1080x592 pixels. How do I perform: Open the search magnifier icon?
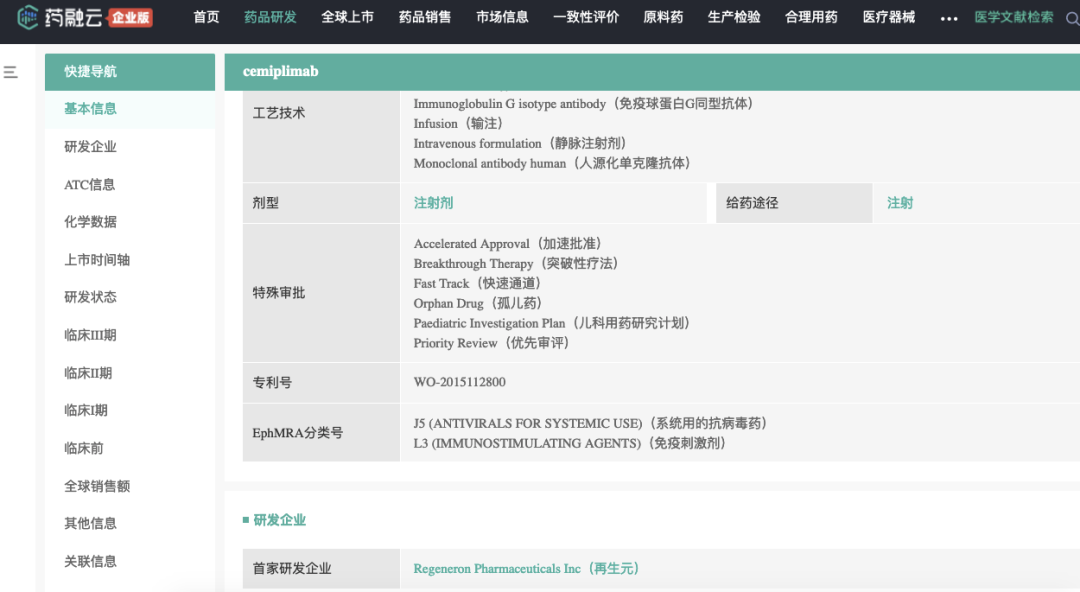(1072, 19)
